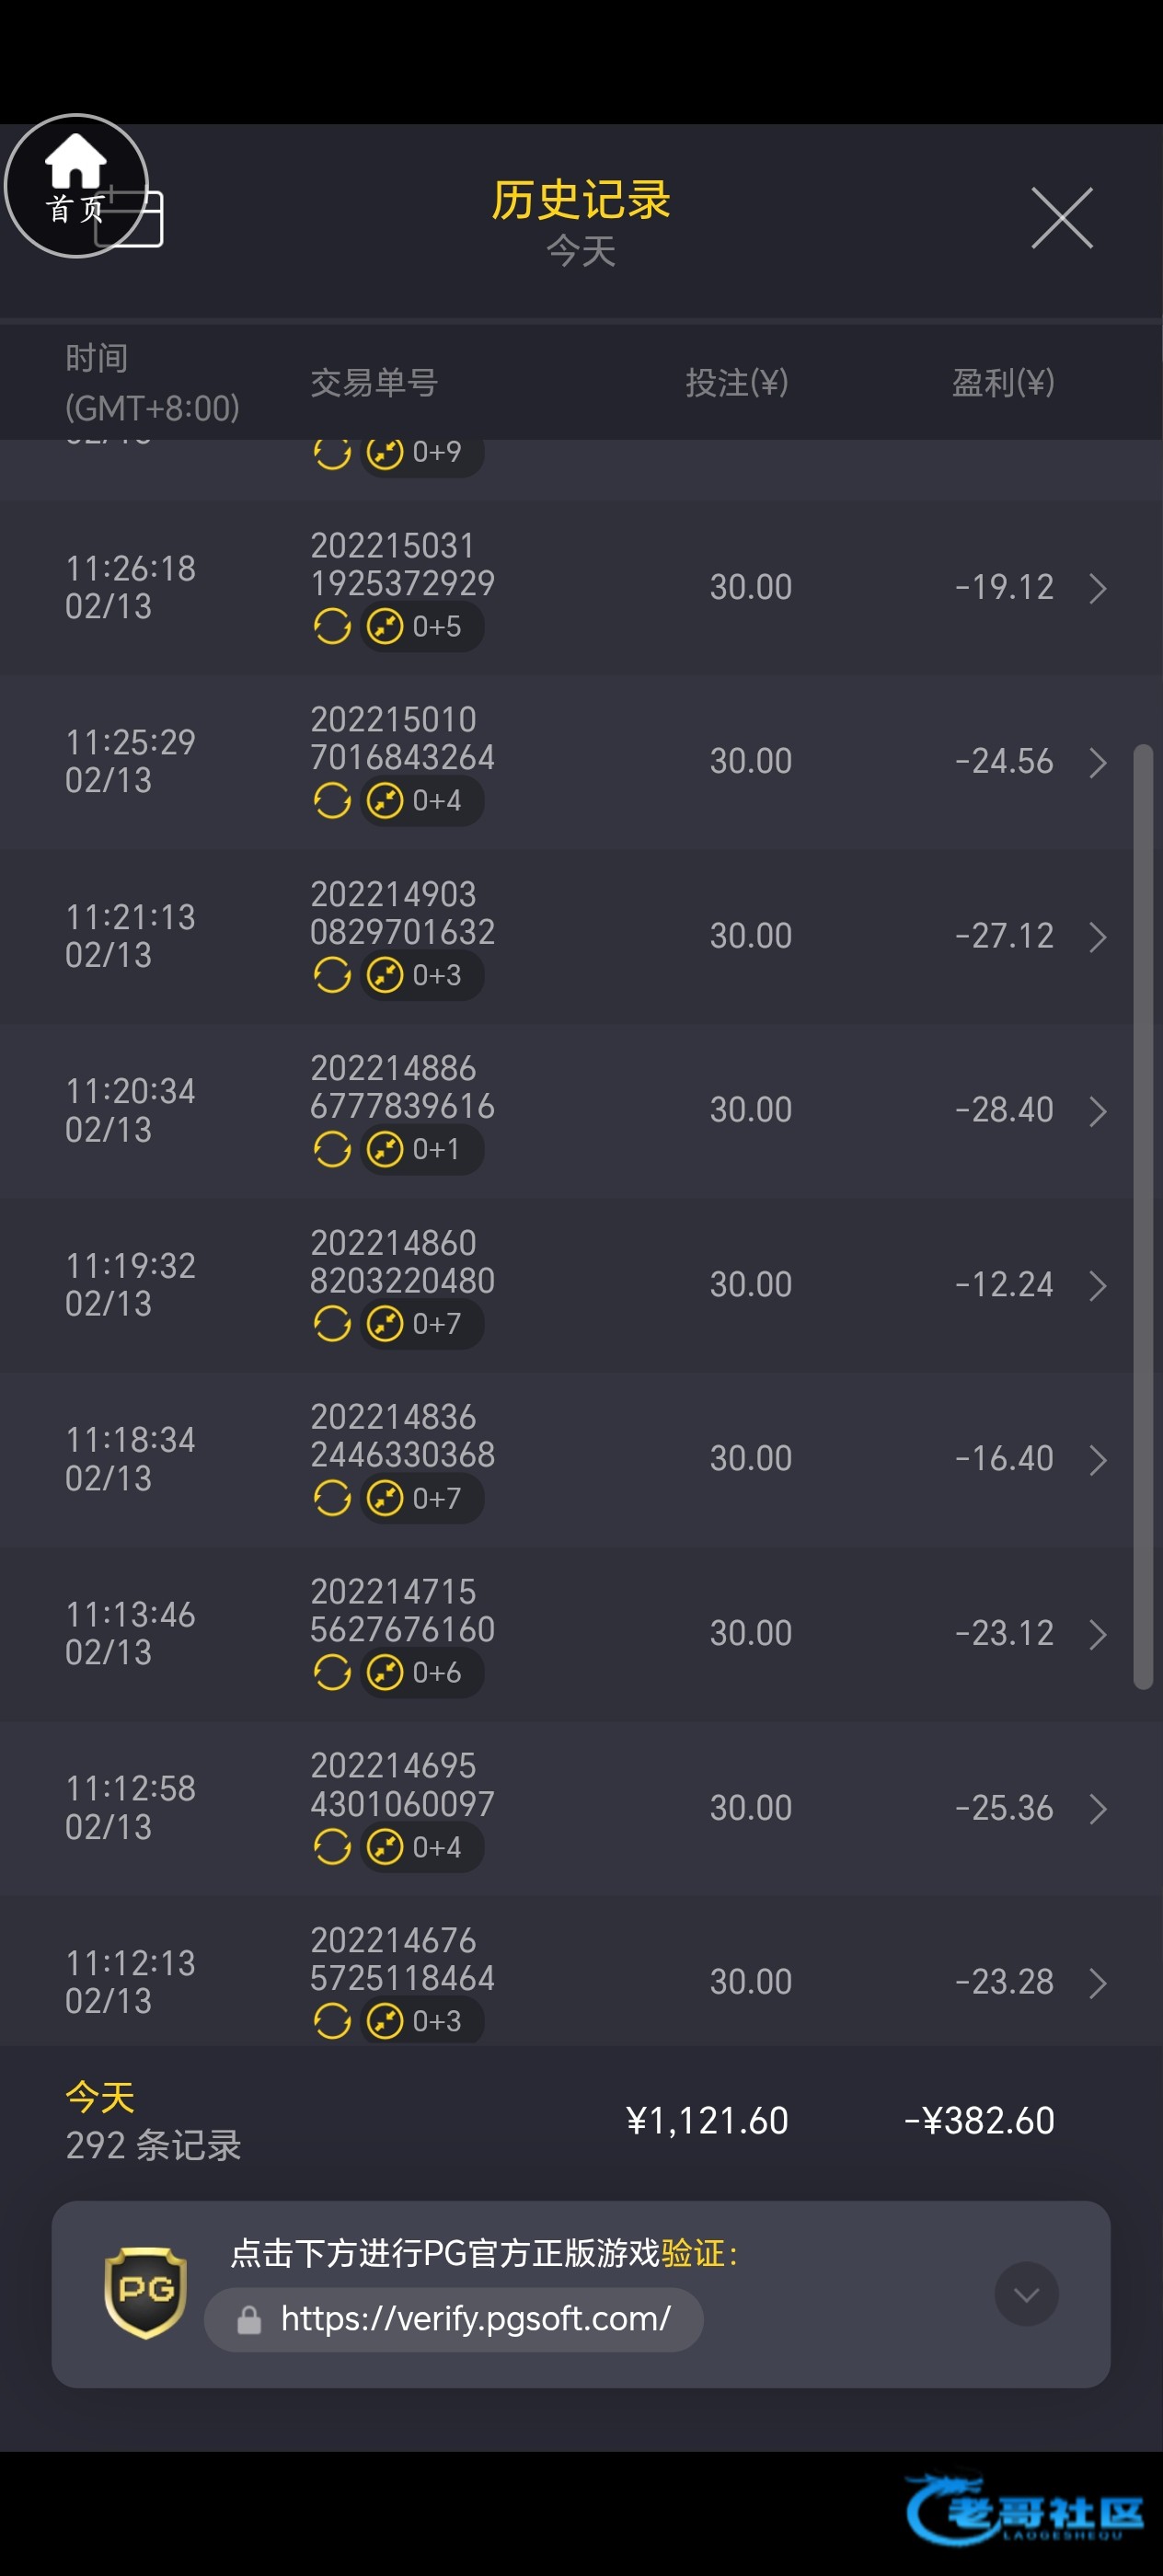
Task: Open details arrow for -24.56 record
Action: (1097, 762)
